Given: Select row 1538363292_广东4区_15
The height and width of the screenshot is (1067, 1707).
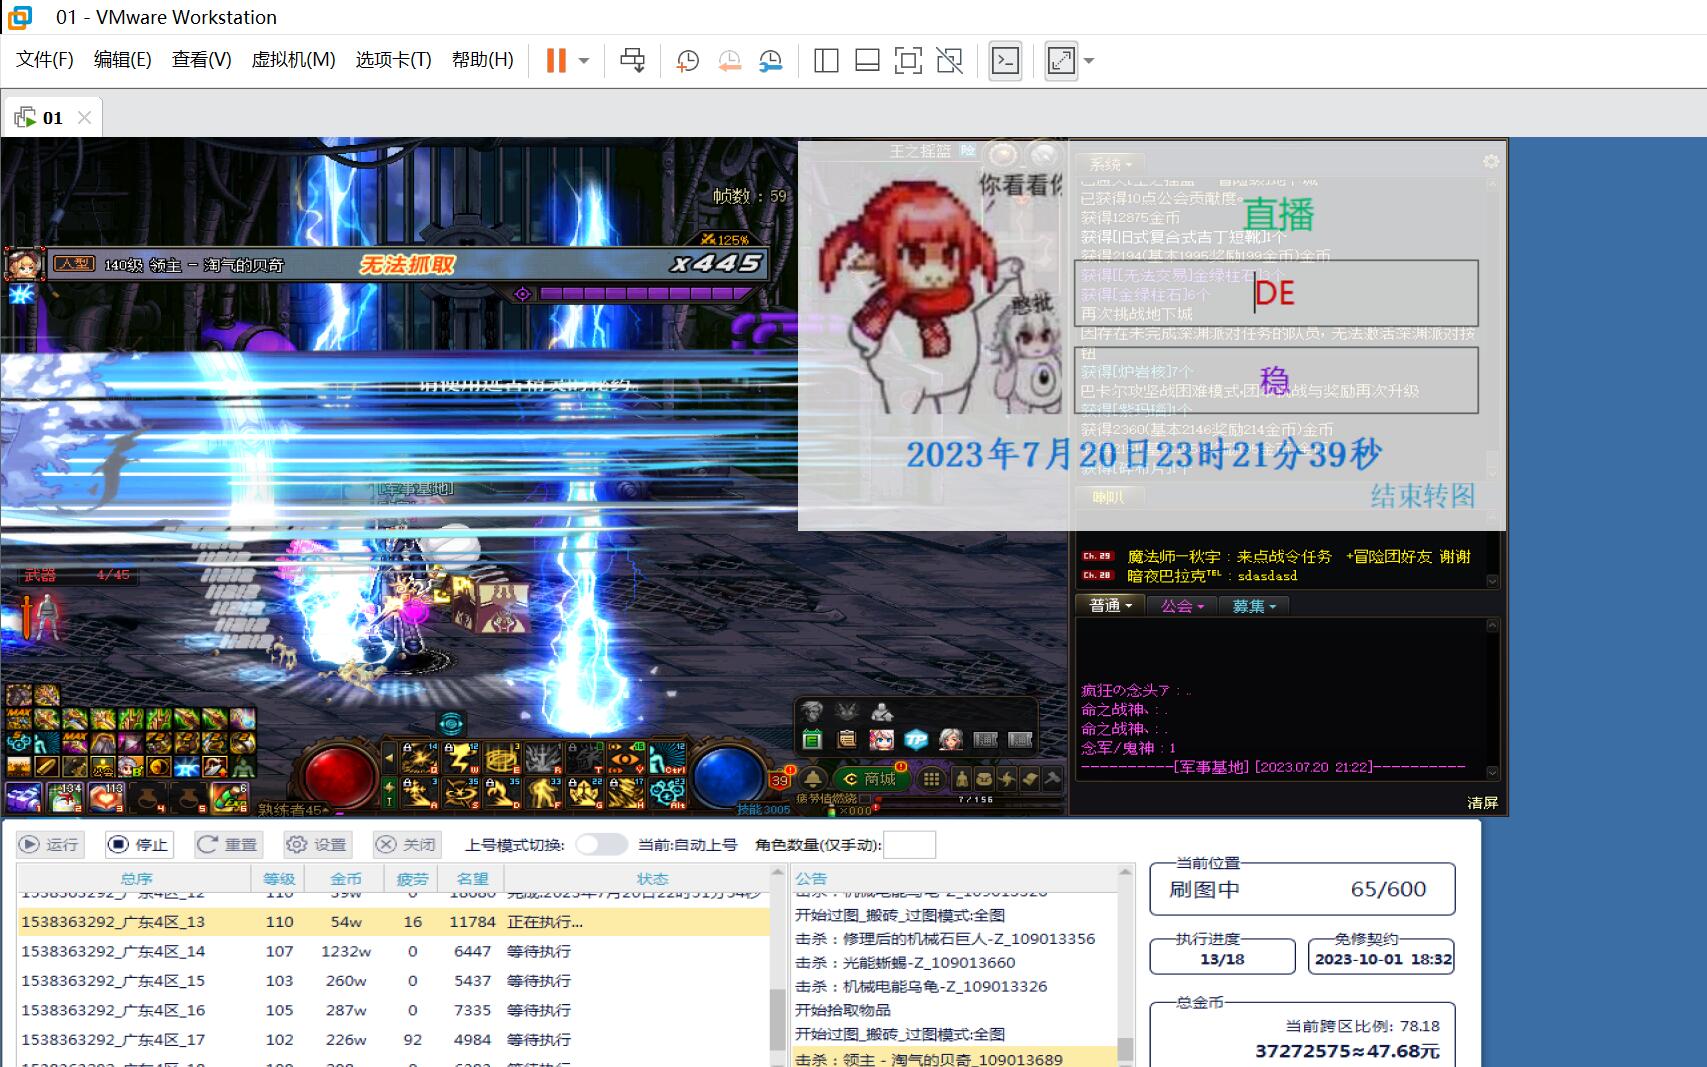Looking at the screenshot, I should [x=394, y=981].
